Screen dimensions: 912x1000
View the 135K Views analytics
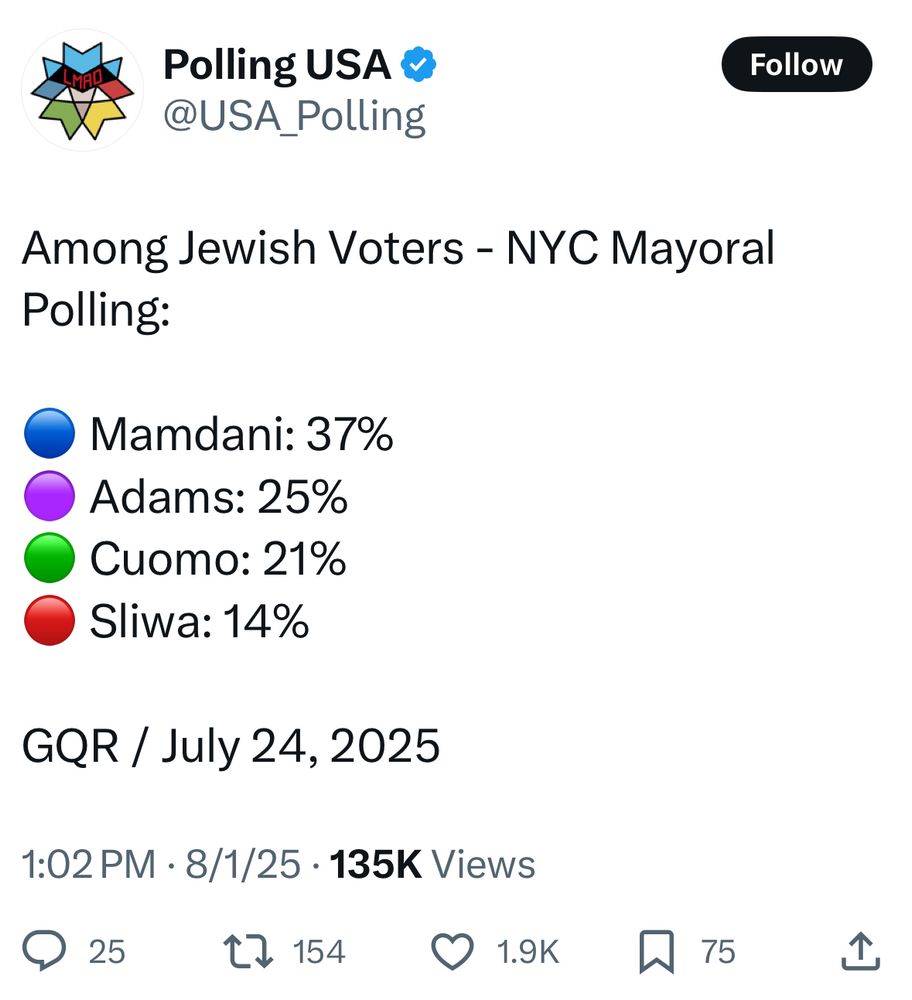click(x=432, y=865)
